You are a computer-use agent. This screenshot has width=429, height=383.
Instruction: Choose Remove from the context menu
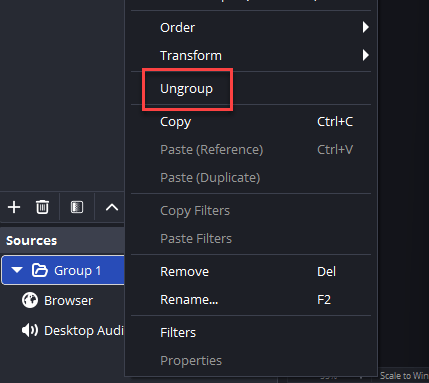point(251,272)
